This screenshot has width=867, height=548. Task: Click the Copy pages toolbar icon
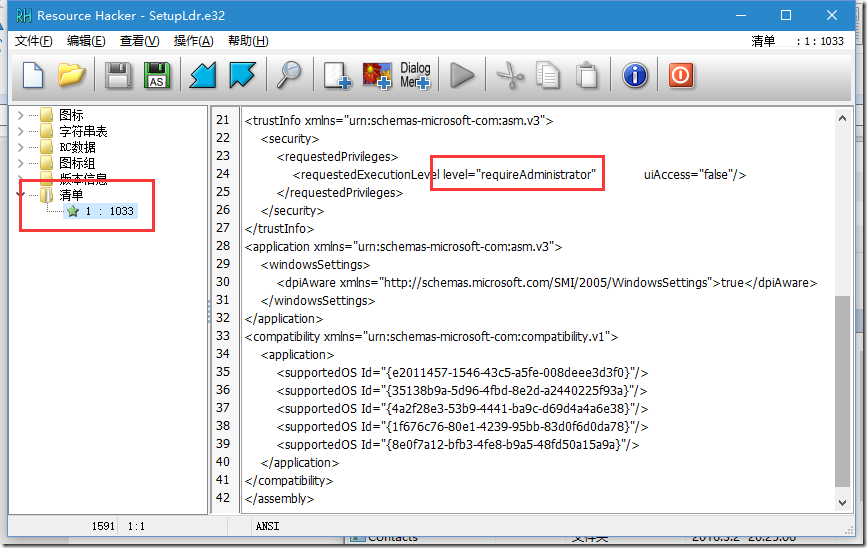click(548, 75)
